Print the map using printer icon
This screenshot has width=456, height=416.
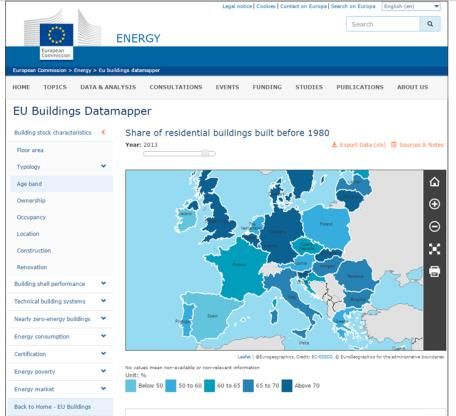point(434,271)
